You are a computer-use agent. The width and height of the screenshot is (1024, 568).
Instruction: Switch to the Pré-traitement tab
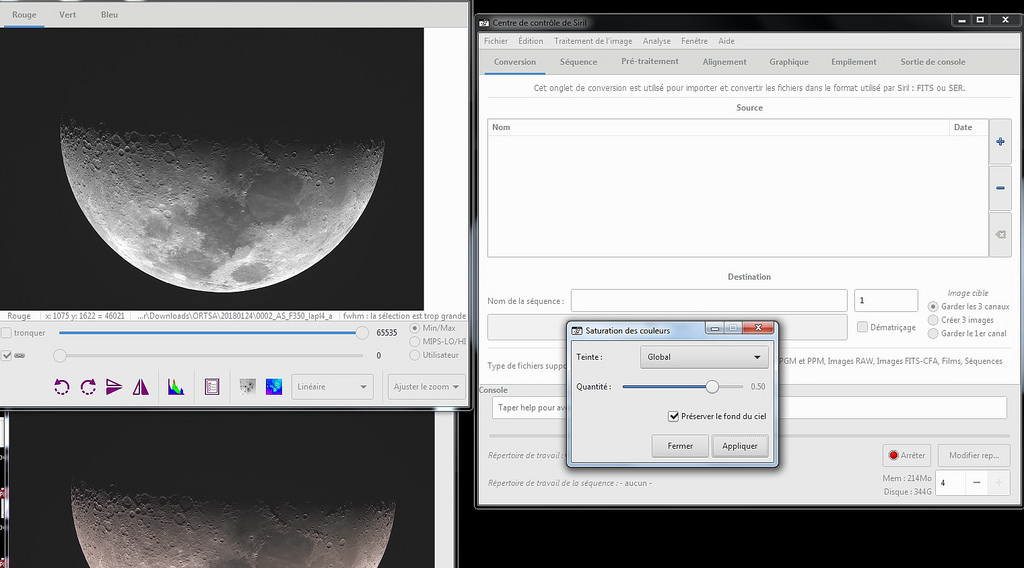(650, 62)
